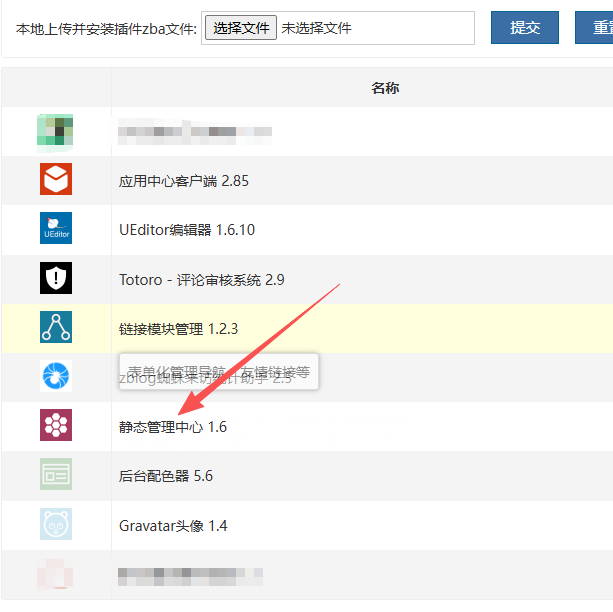This screenshot has width=613, height=612.
Task: Select the UEditor编辑器 1.6.10 text
Action: coord(187,230)
